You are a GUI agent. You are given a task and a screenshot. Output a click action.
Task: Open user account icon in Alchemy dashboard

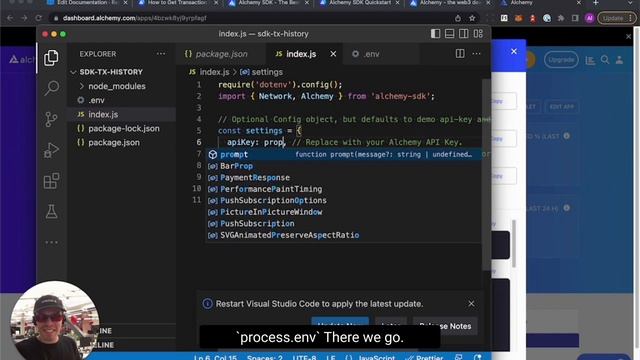[619, 60]
